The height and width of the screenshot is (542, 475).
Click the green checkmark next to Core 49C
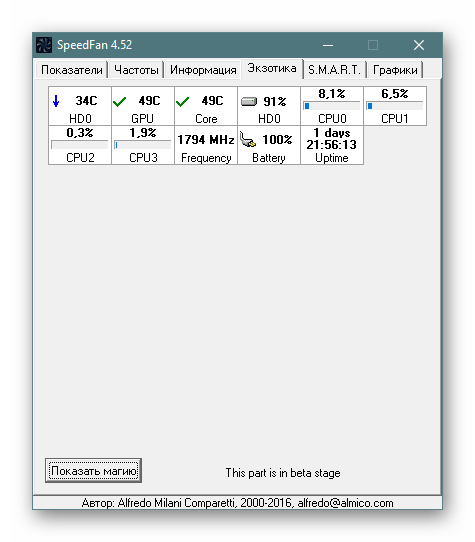tap(182, 102)
